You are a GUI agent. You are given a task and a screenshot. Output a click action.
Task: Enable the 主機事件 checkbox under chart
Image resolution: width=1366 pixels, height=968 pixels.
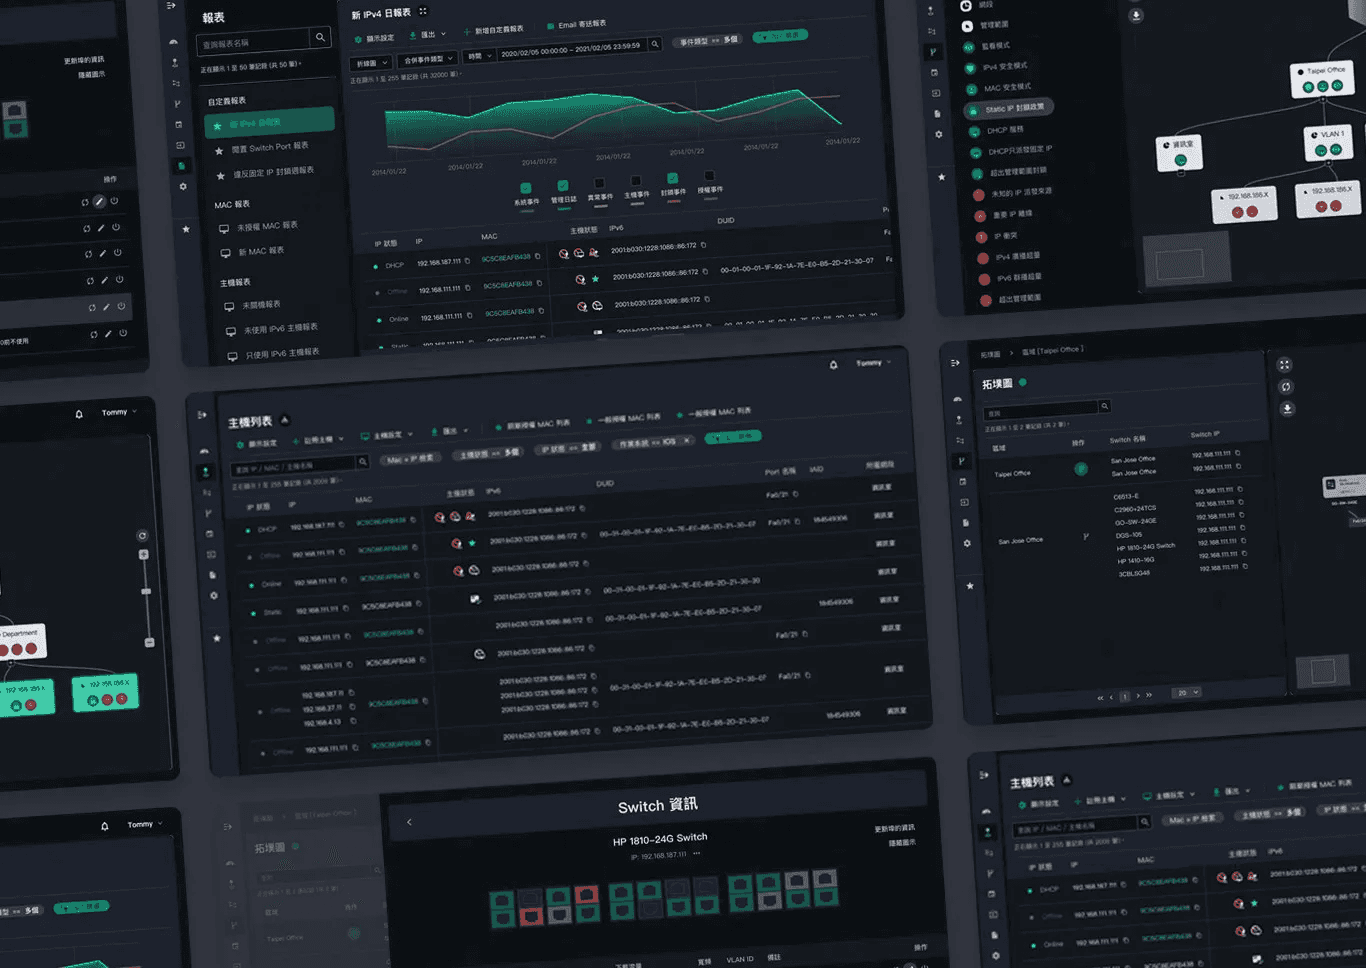(636, 181)
